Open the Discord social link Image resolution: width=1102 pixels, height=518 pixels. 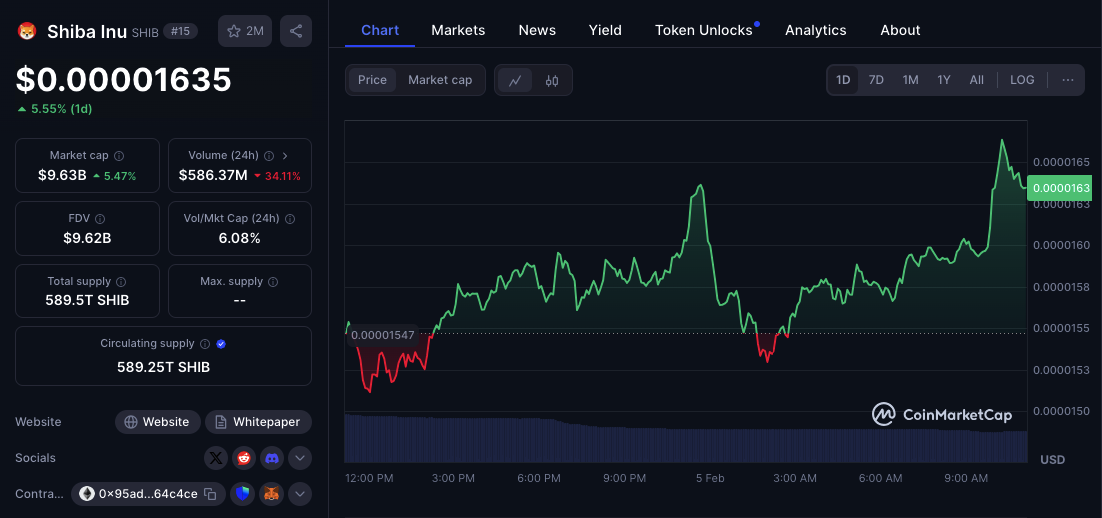tap(272, 458)
